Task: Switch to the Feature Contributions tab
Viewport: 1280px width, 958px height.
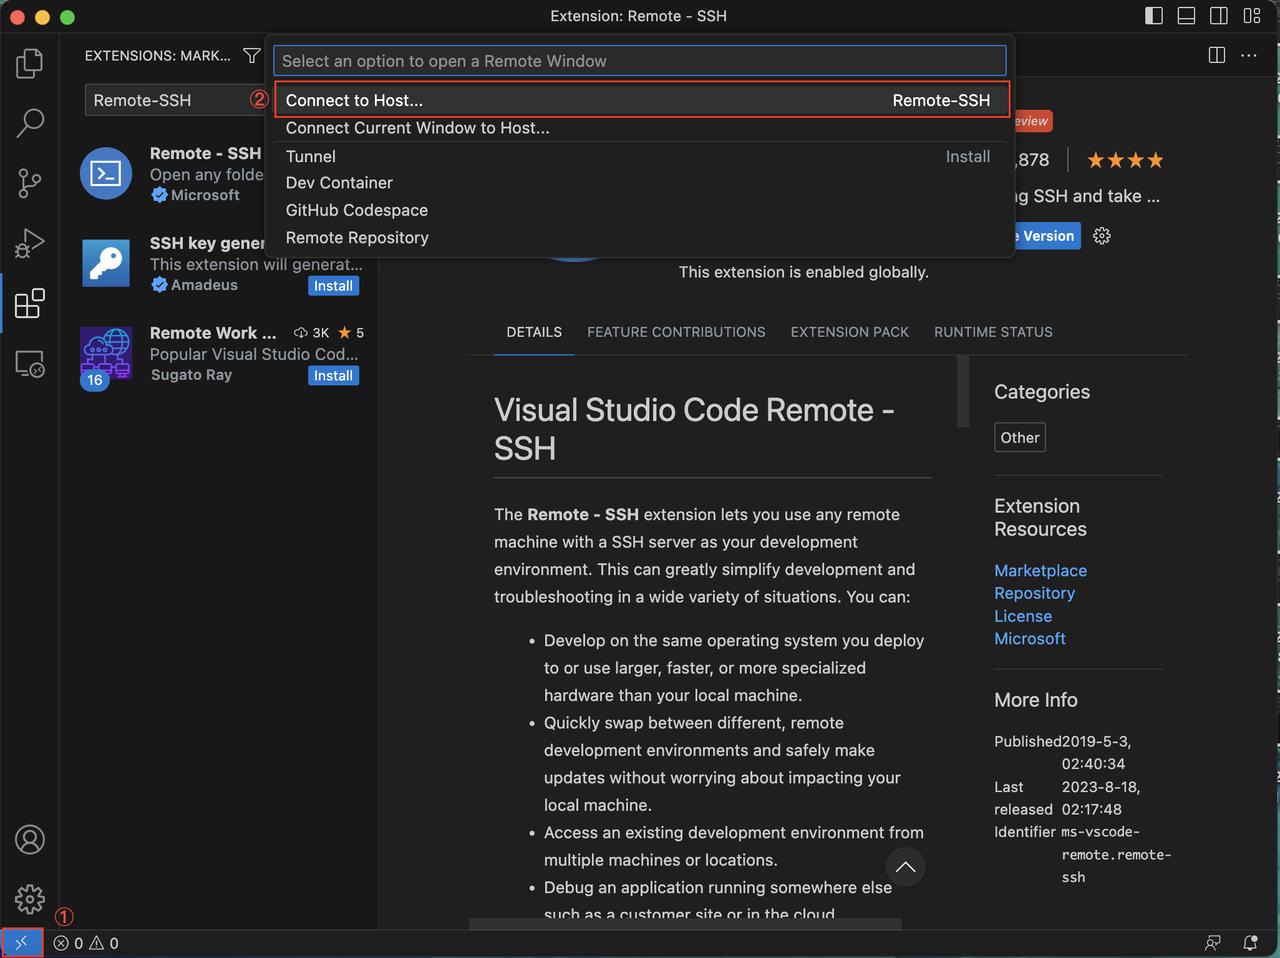Action: 676,332
